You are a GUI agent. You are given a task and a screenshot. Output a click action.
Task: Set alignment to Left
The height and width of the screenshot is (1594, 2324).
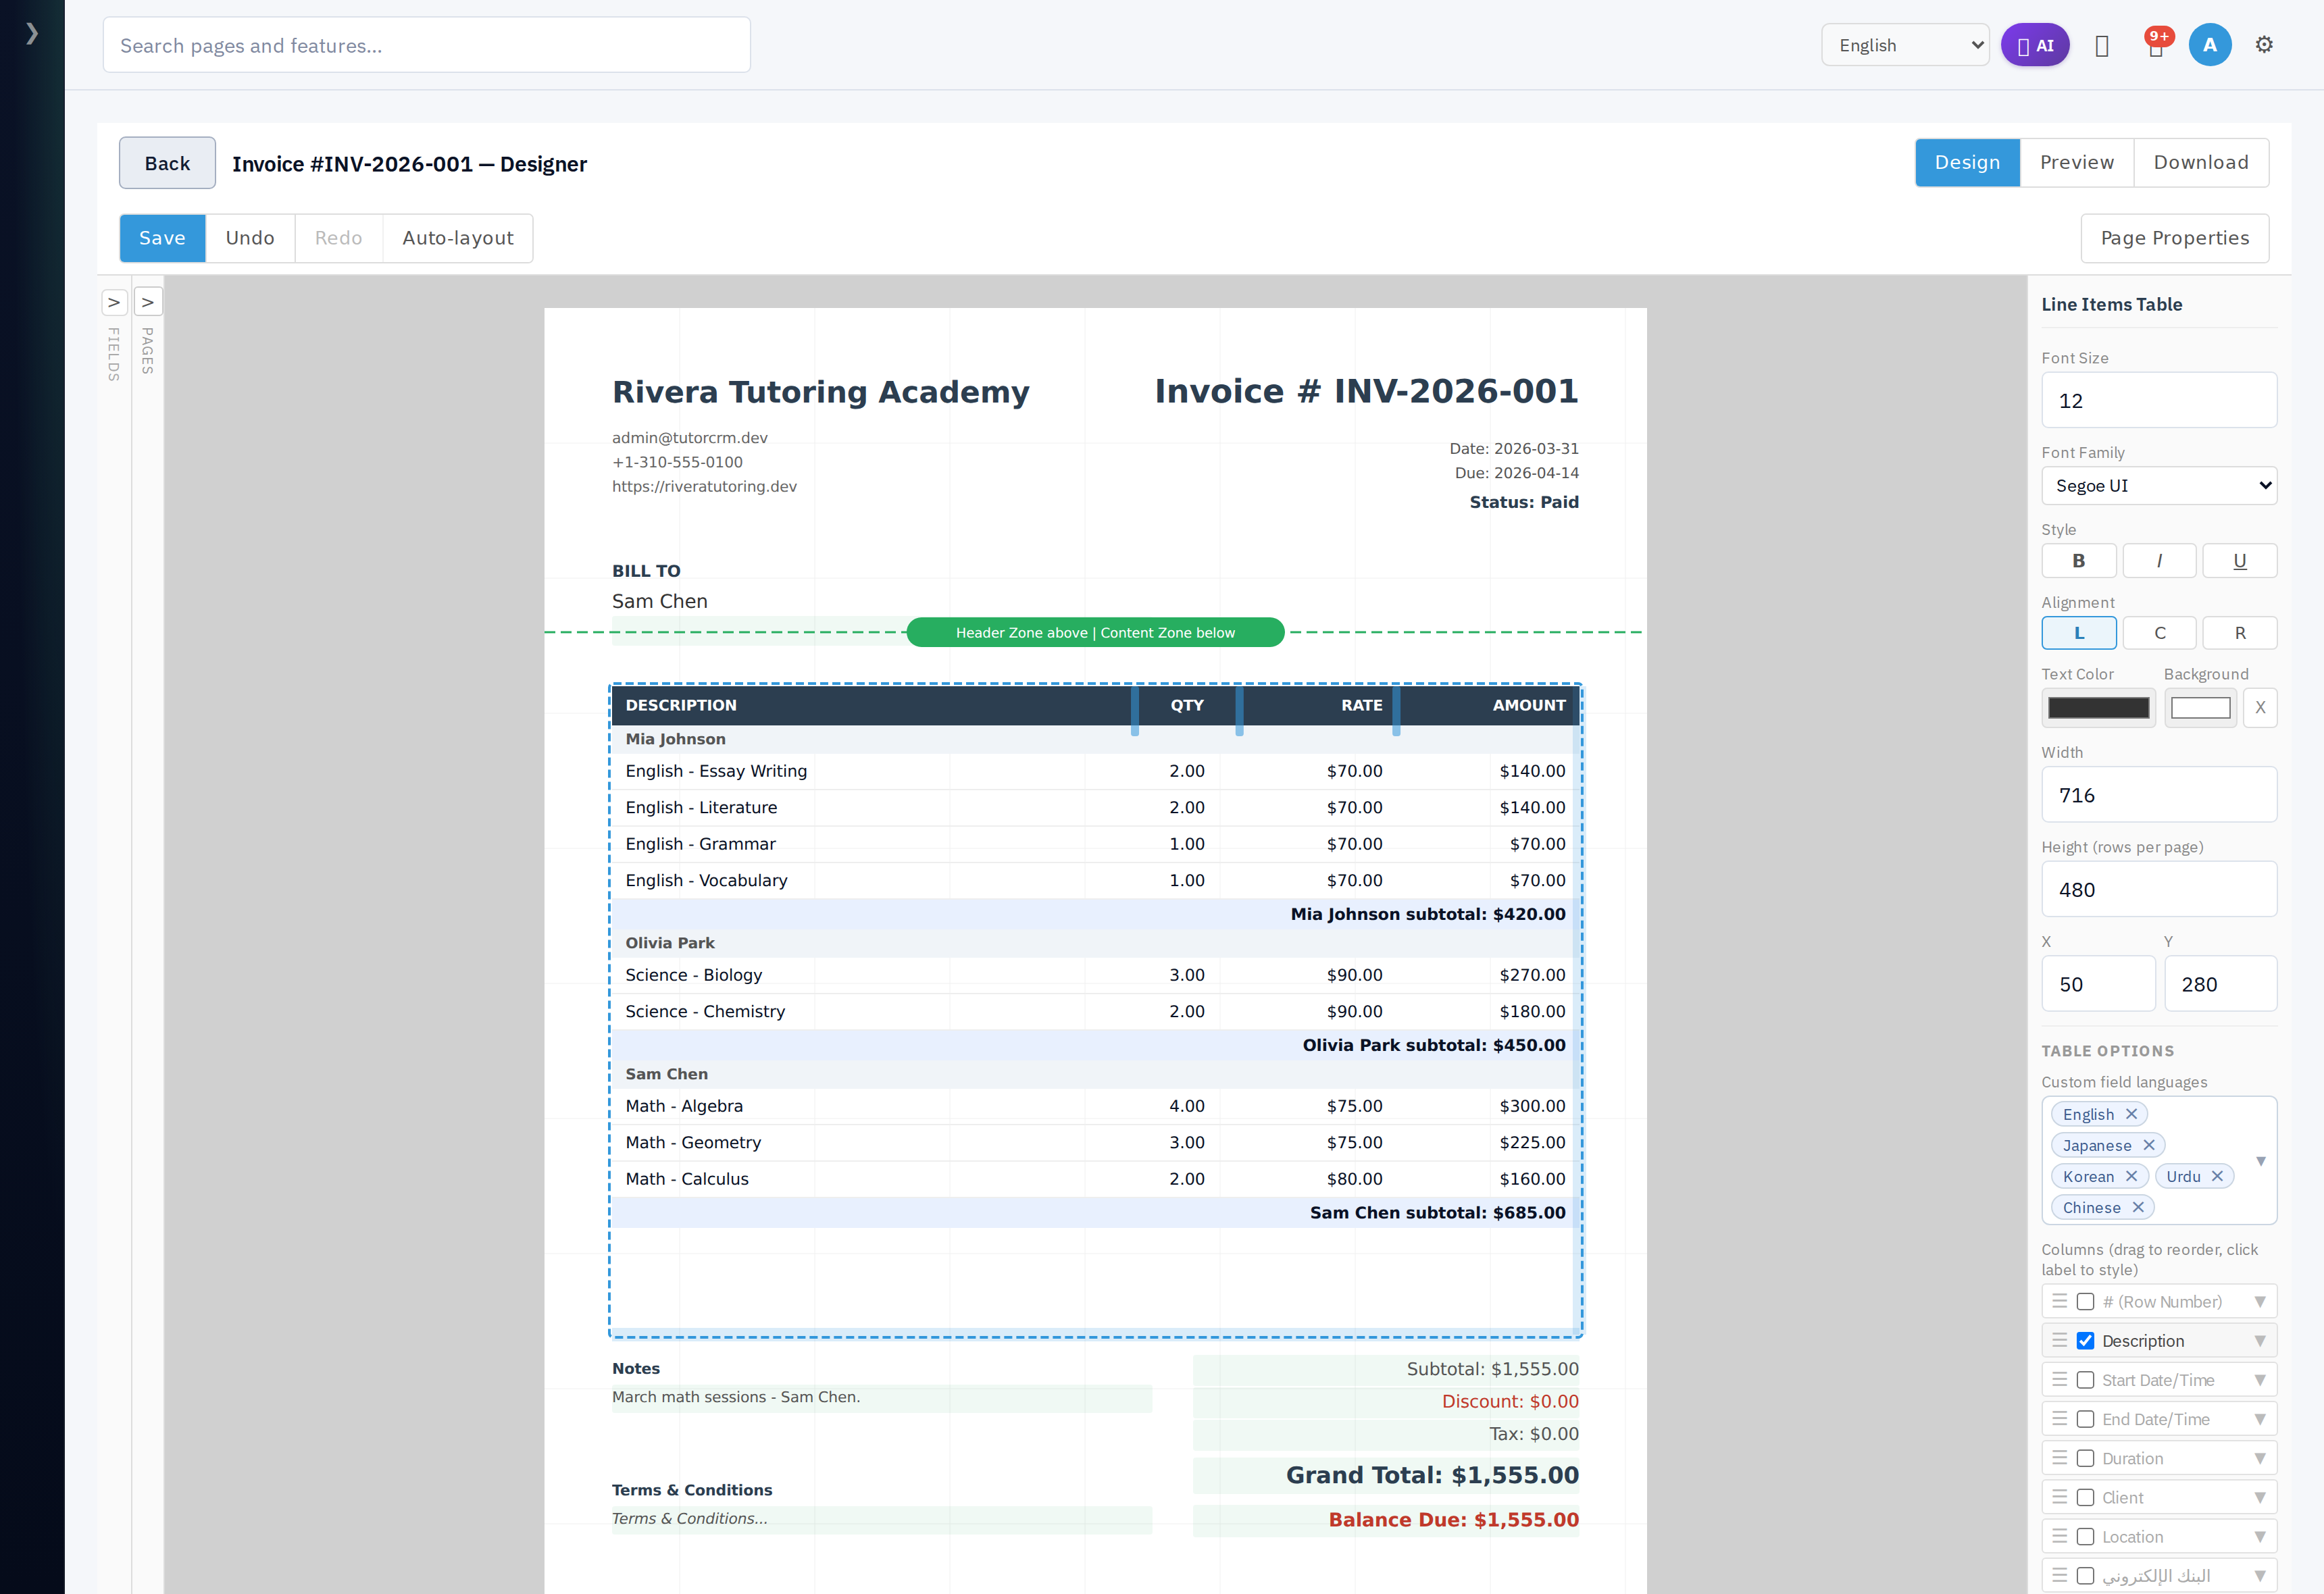click(x=2079, y=633)
